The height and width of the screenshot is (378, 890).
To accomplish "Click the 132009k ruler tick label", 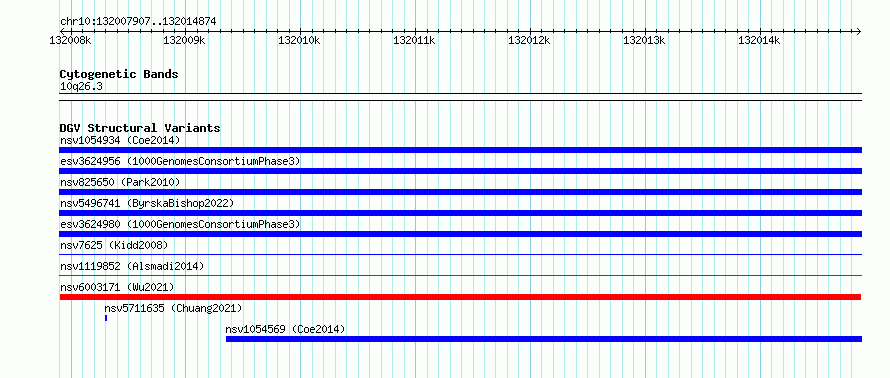I will (x=184, y=40).
